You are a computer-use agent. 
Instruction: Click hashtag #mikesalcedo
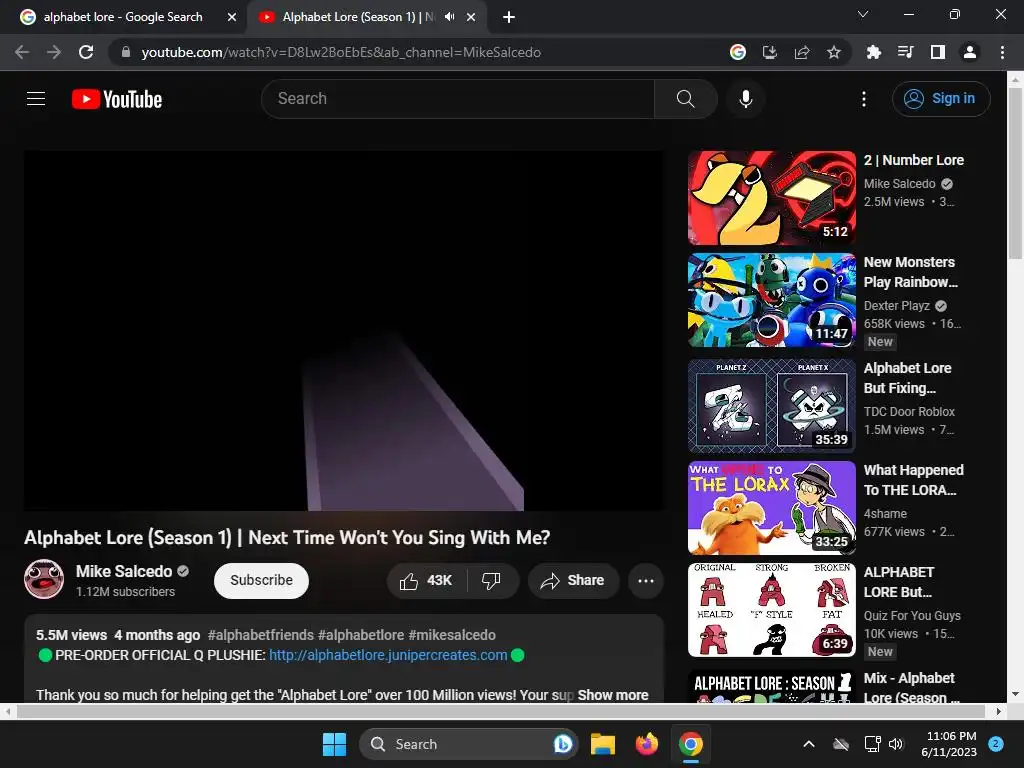point(452,635)
